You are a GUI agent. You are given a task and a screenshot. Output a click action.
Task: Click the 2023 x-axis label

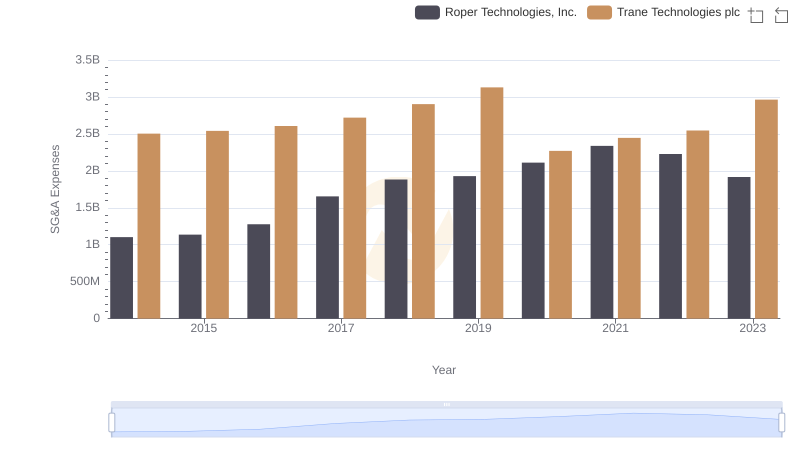(753, 328)
